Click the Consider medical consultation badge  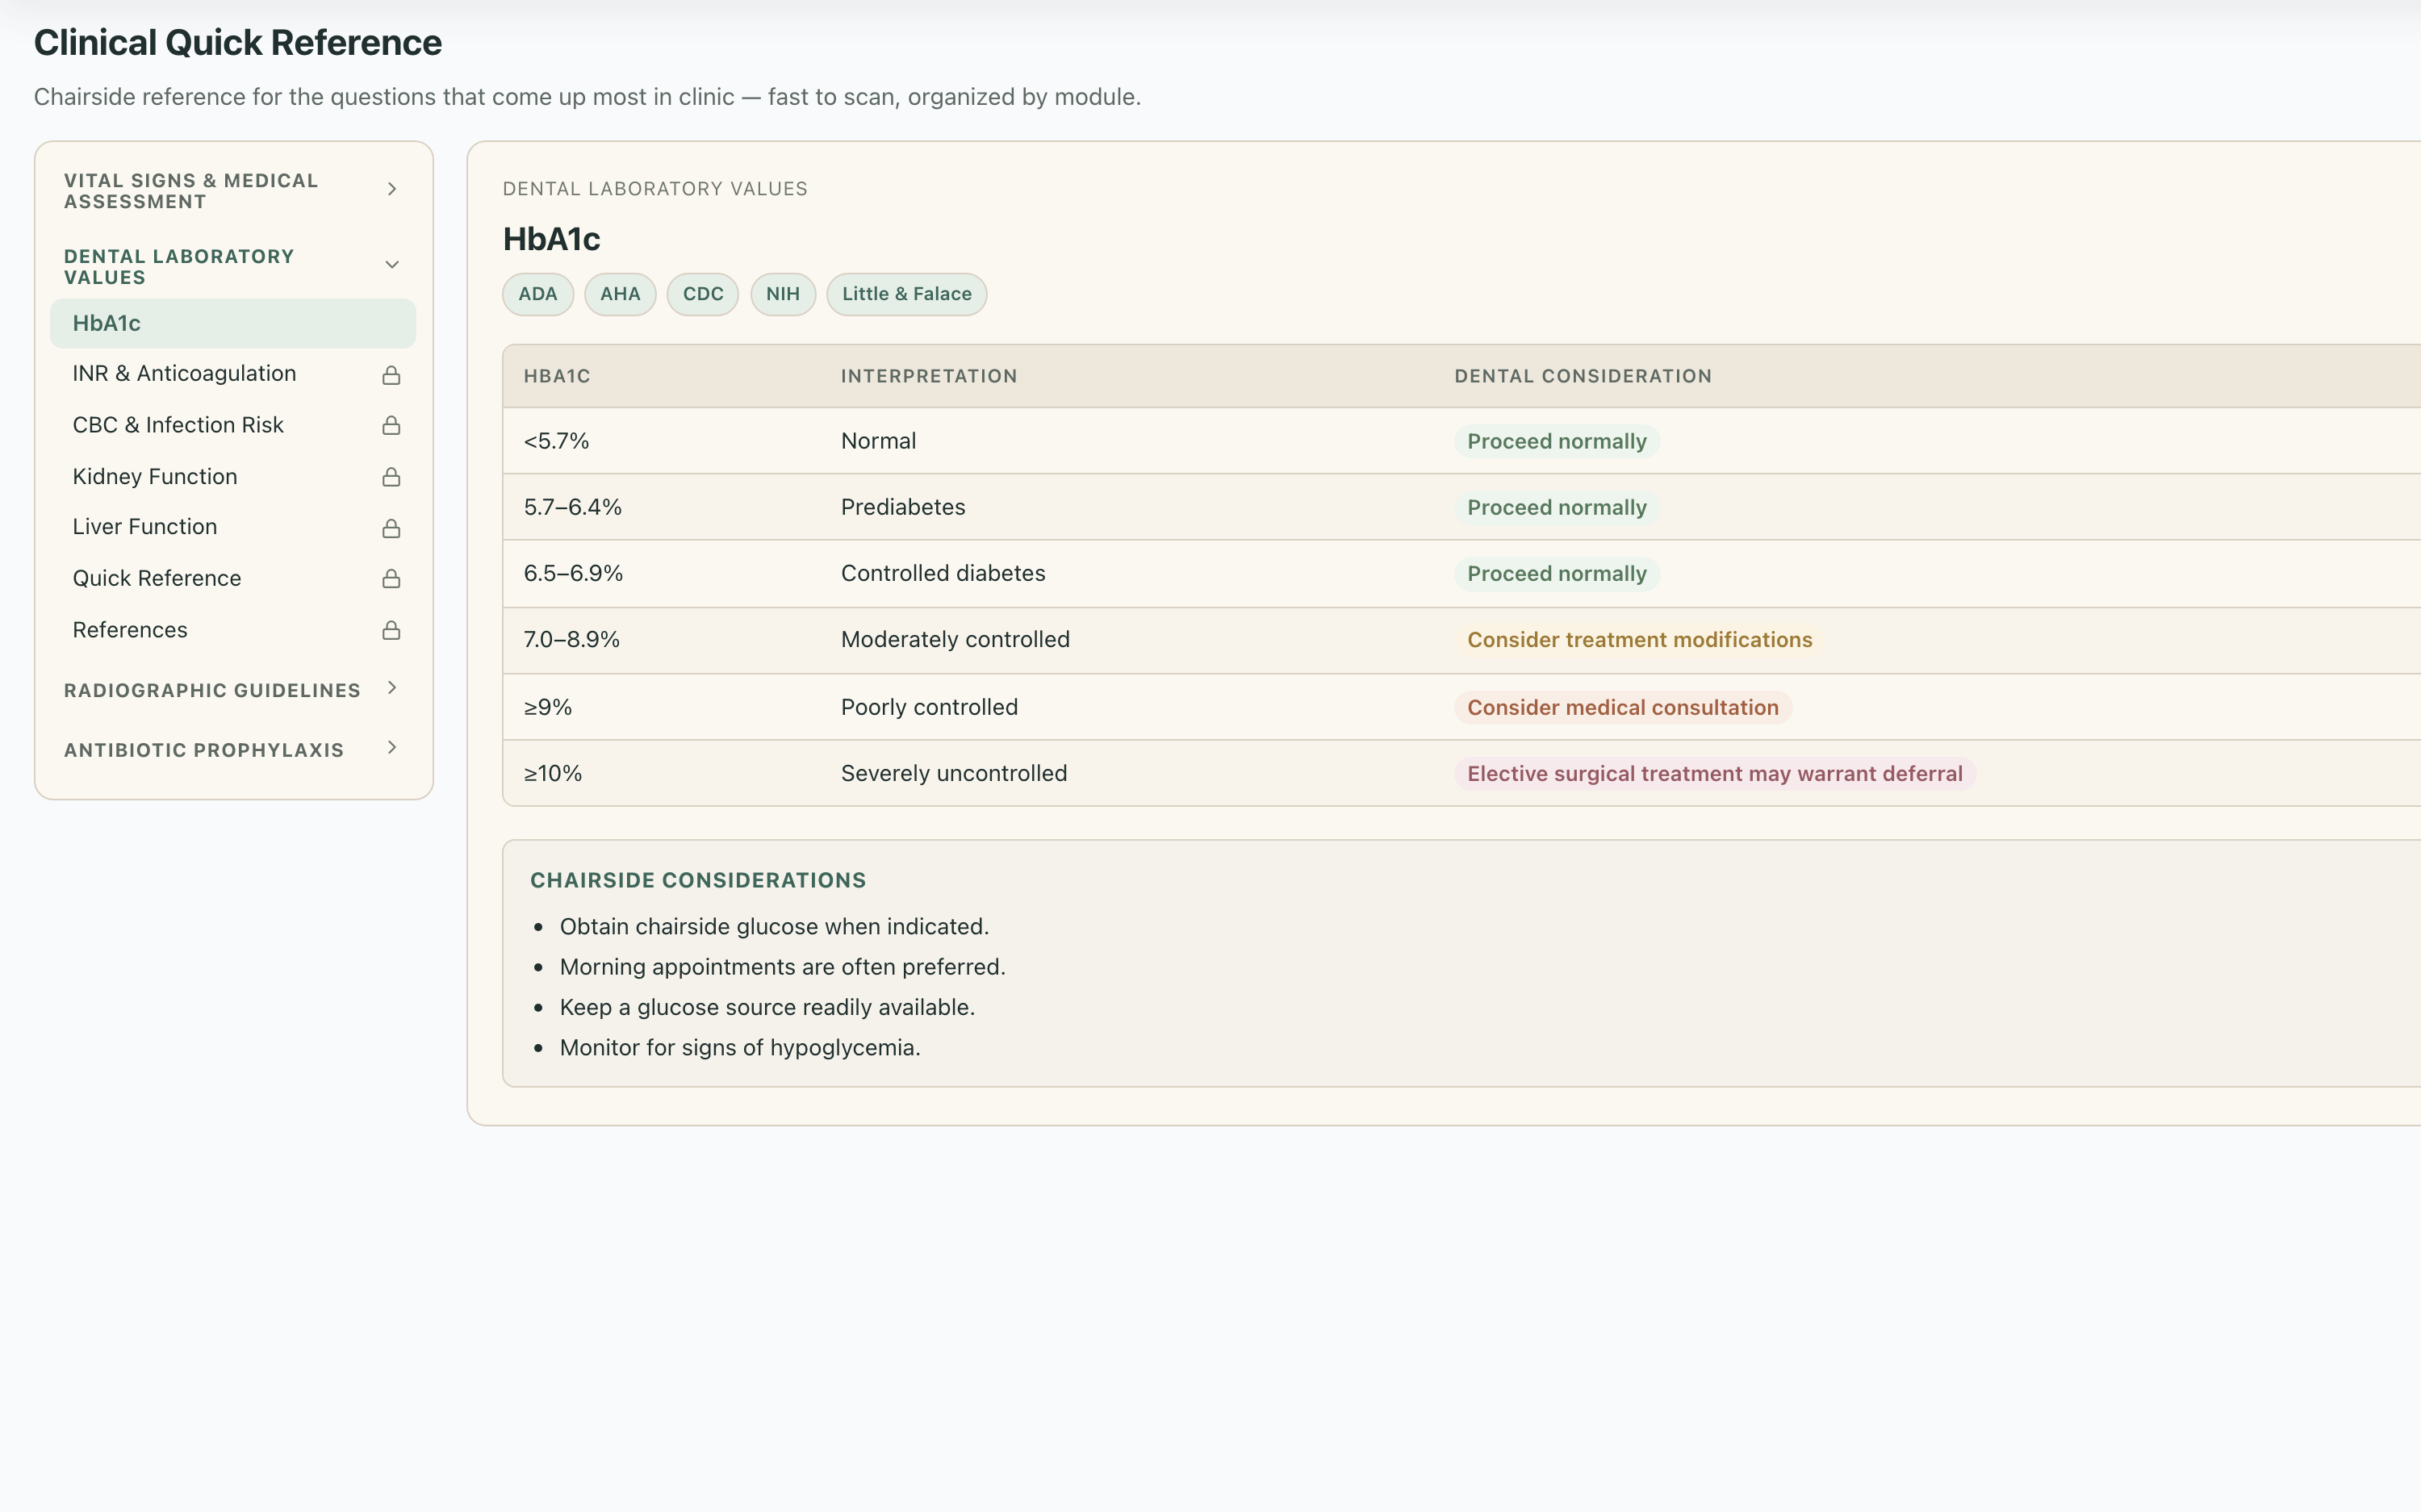click(x=1622, y=707)
